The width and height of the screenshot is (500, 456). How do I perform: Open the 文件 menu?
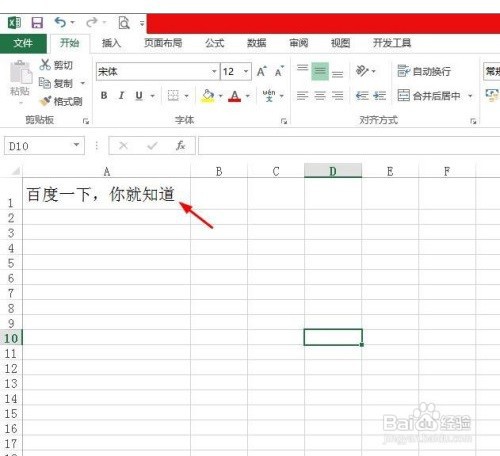click(x=23, y=43)
